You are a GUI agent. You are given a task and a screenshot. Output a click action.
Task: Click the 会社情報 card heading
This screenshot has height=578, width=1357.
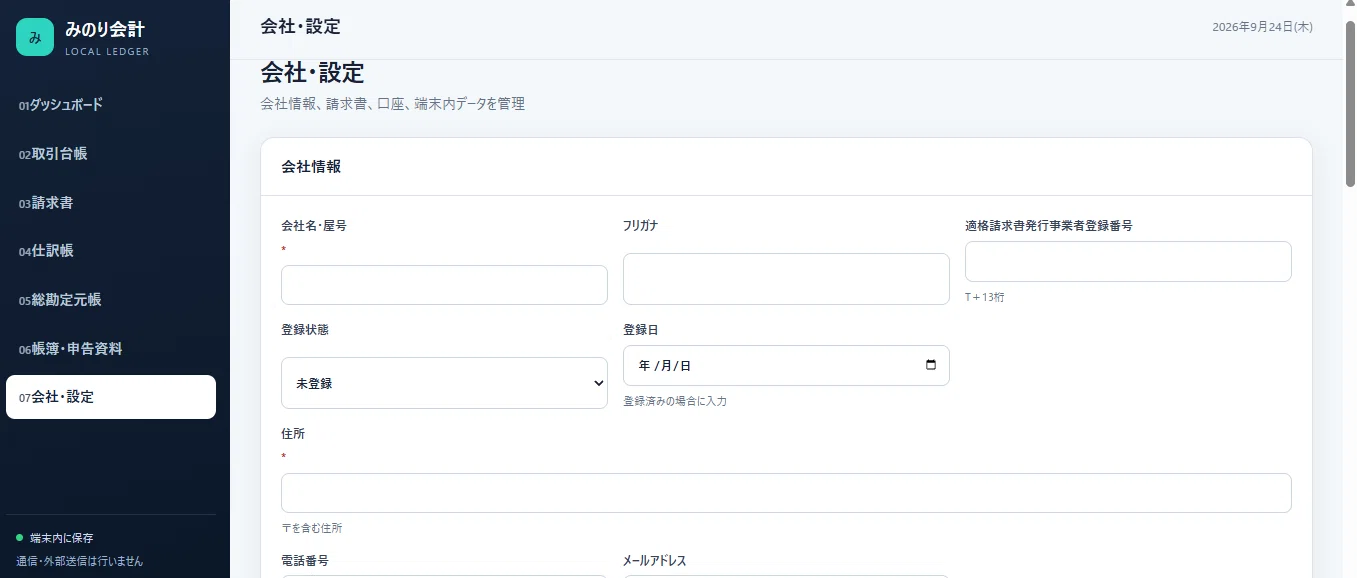(311, 167)
